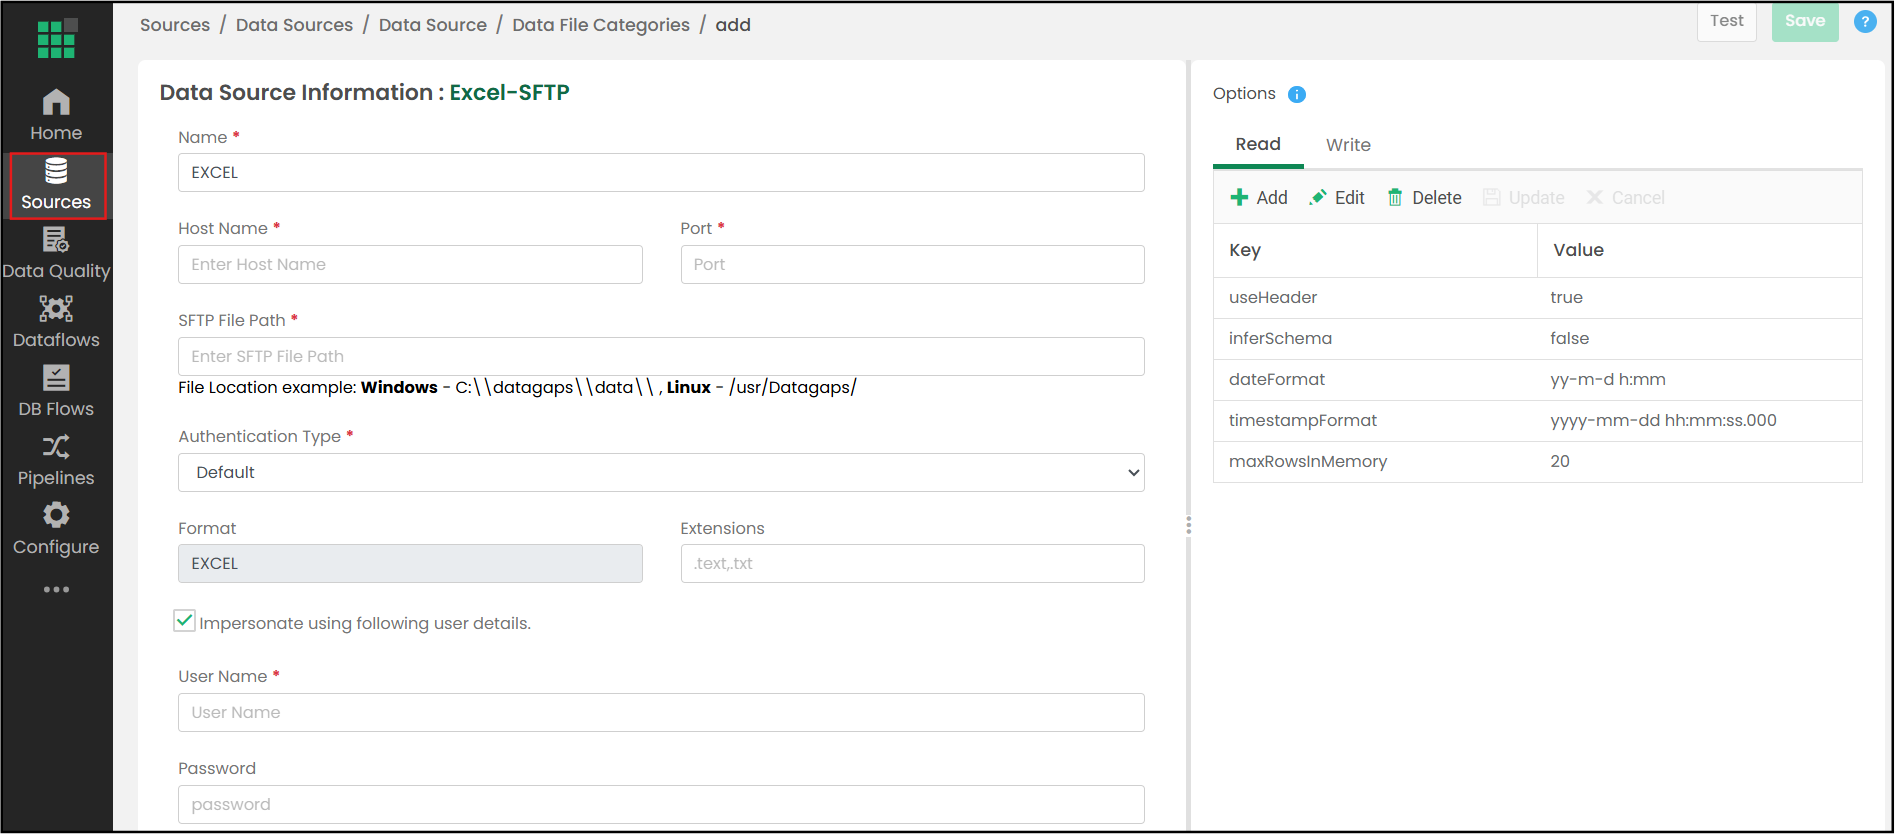Image resolution: width=1895 pixels, height=834 pixels.
Task: Go to Dataflows in the sidebar
Action: [56, 323]
